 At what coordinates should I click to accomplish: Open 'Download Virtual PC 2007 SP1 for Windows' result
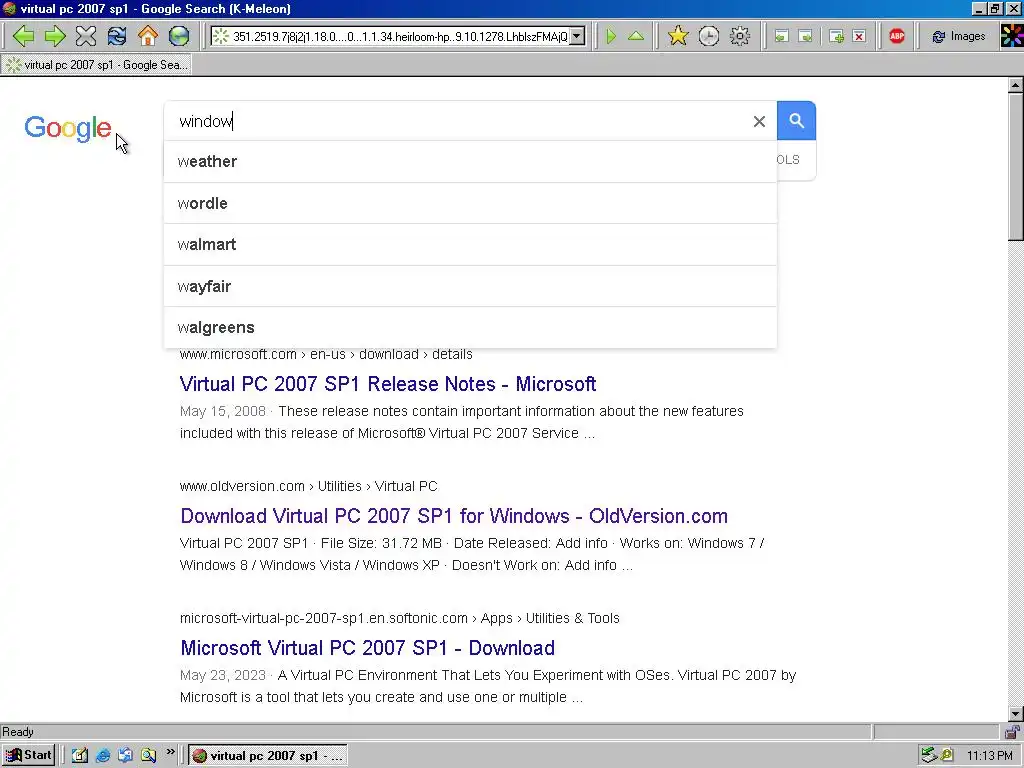(x=454, y=516)
